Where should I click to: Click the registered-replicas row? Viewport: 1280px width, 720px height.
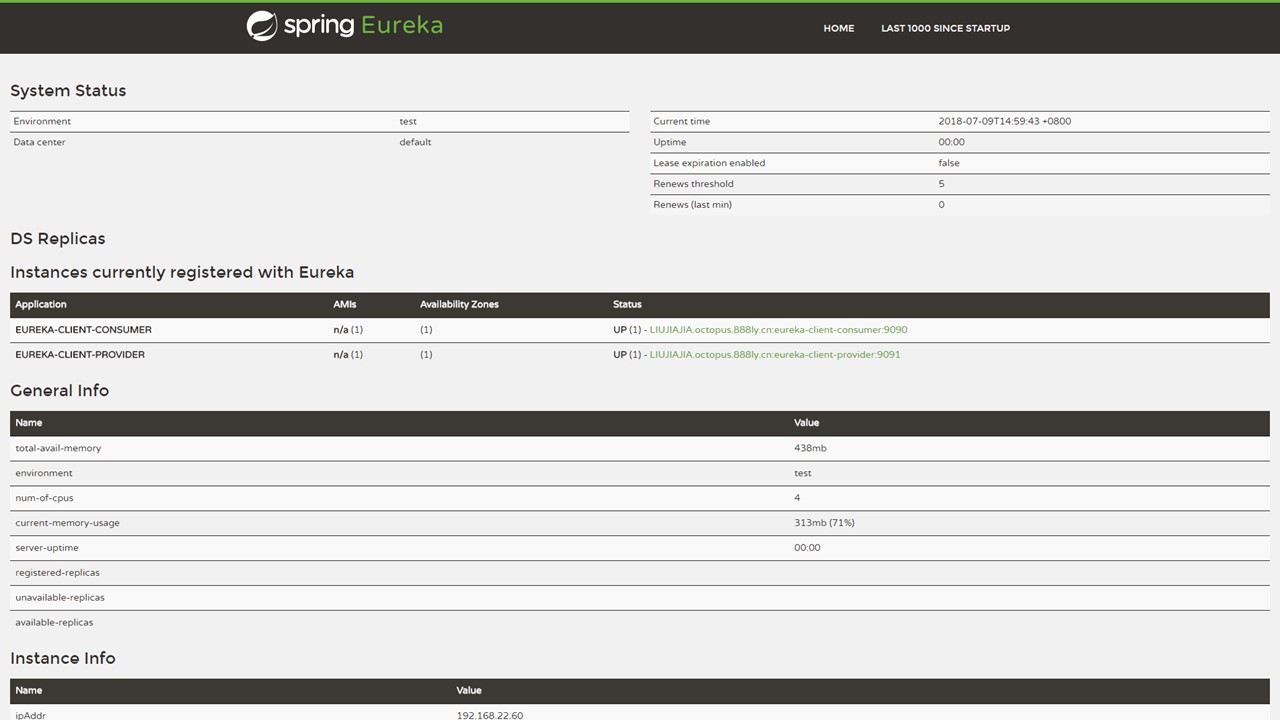(x=57, y=573)
